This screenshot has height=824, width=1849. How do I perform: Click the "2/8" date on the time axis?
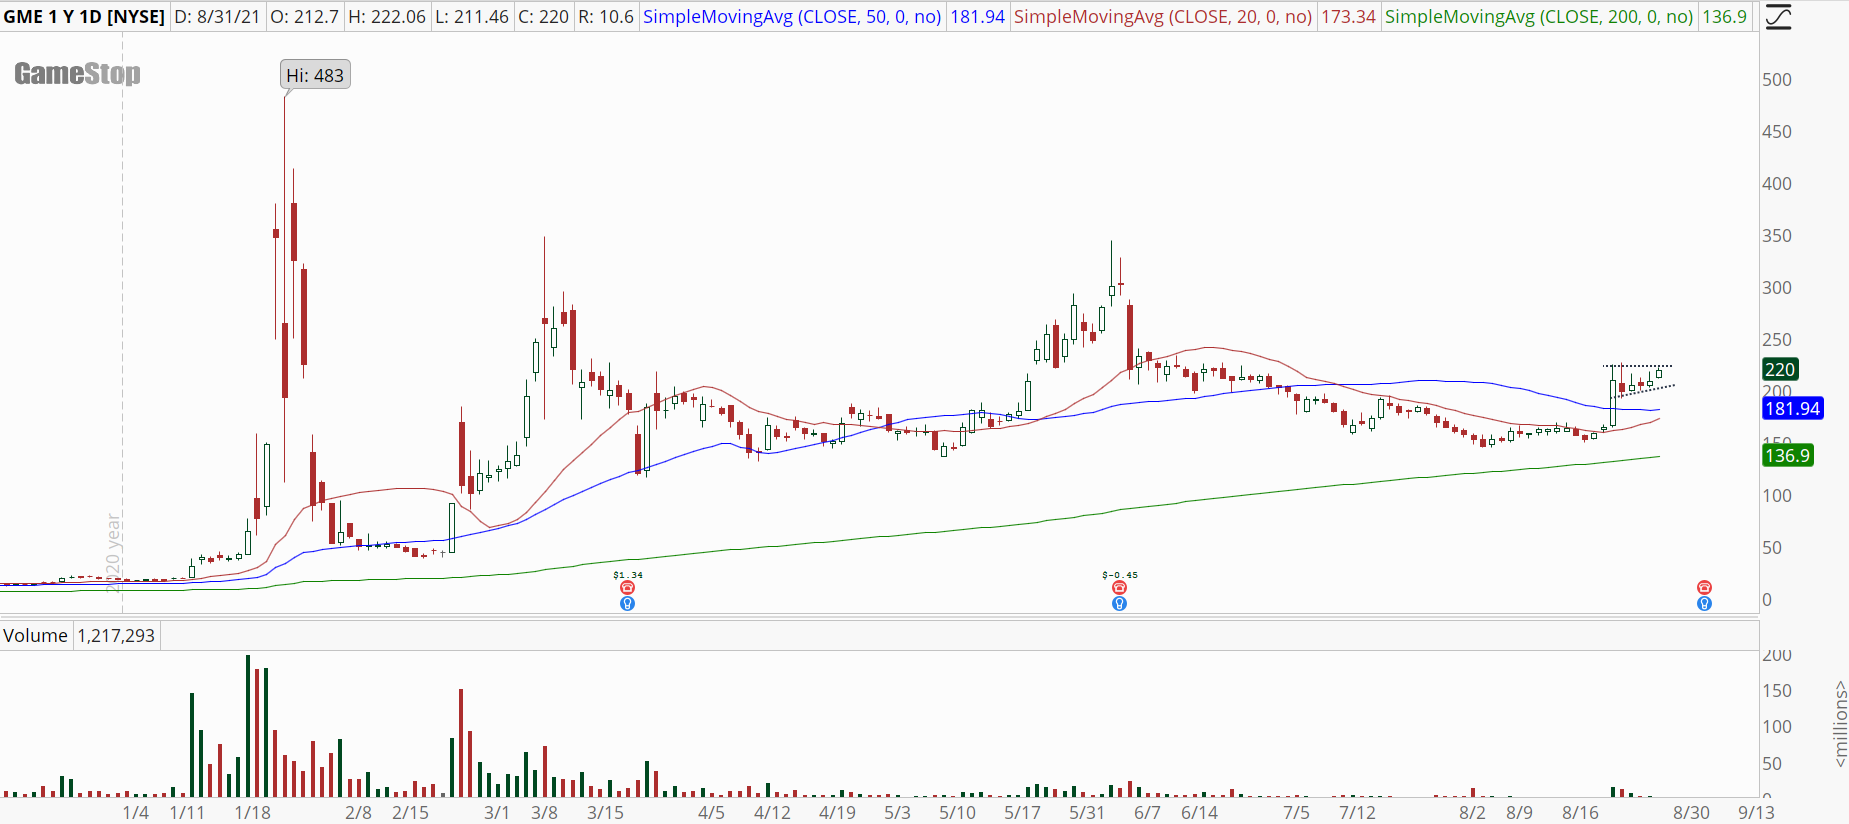358,813
